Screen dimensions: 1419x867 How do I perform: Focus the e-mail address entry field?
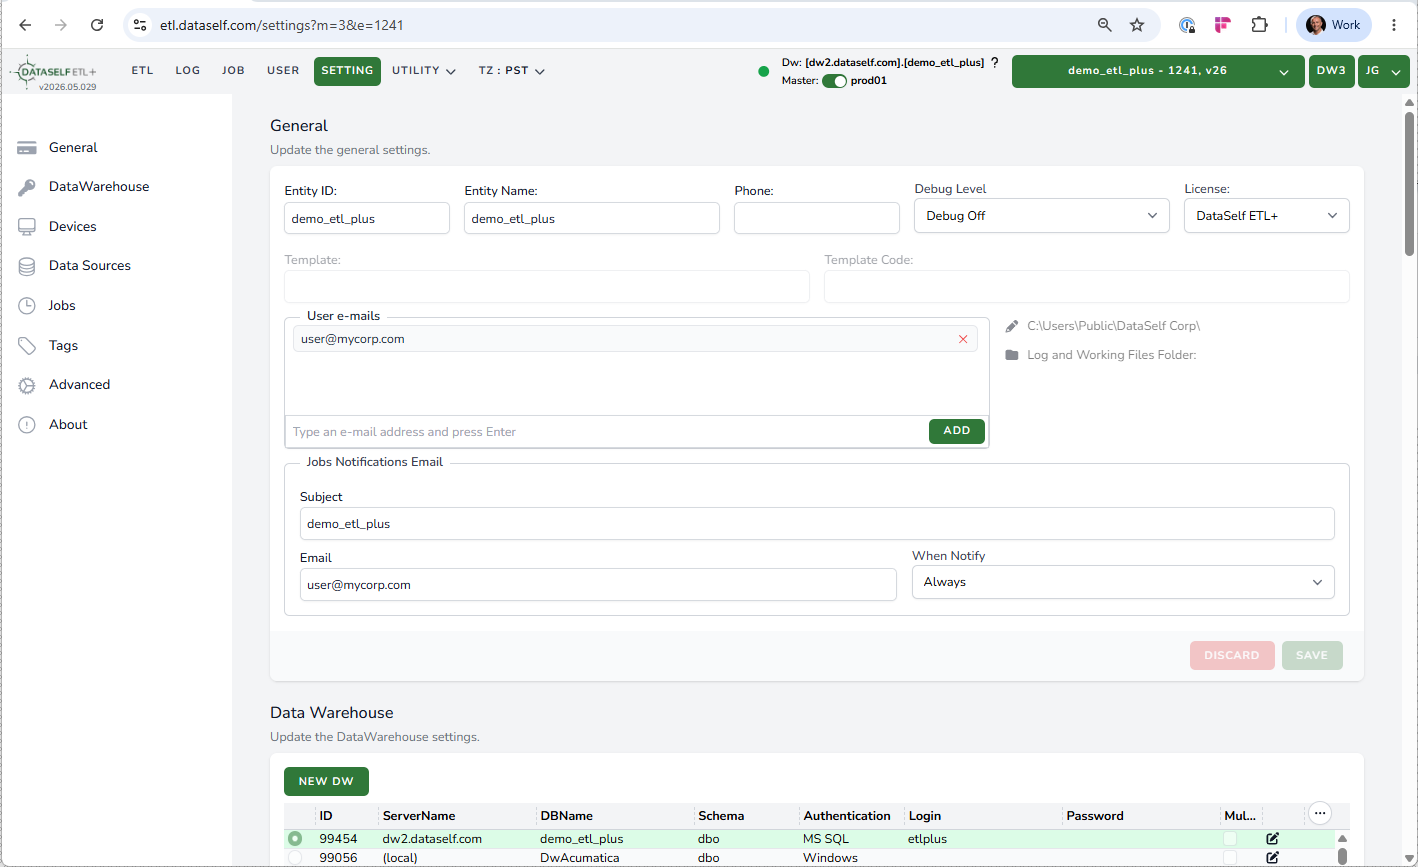(x=606, y=432)
